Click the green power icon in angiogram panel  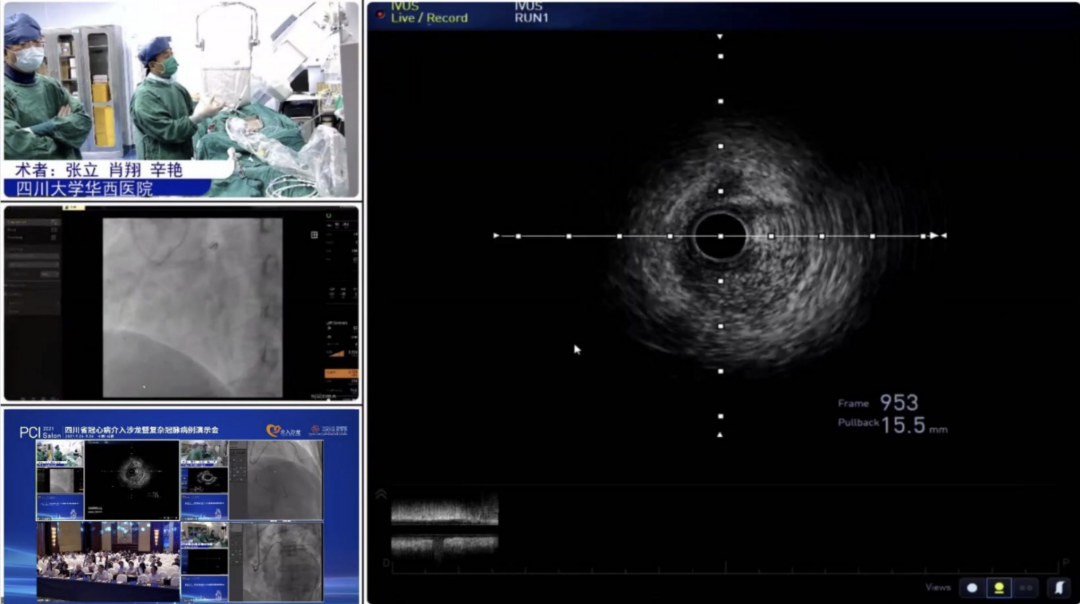329,215
